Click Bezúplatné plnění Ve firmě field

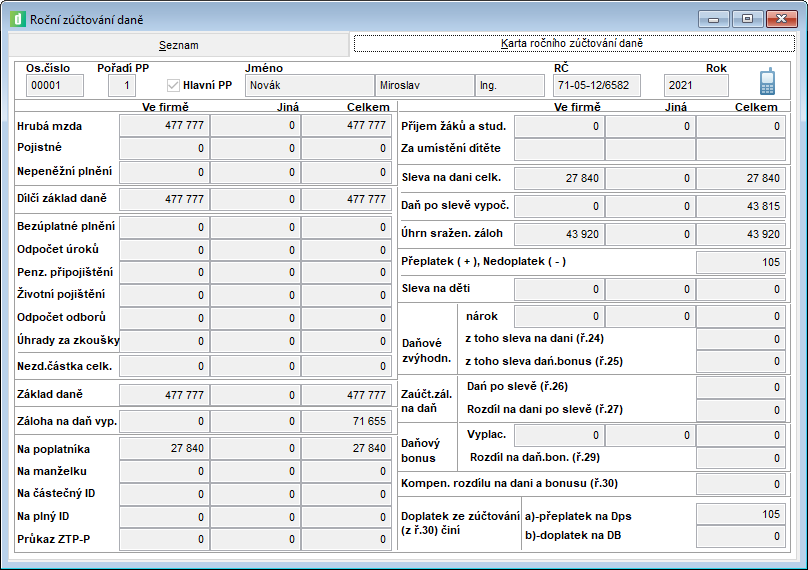coord(164,227)
